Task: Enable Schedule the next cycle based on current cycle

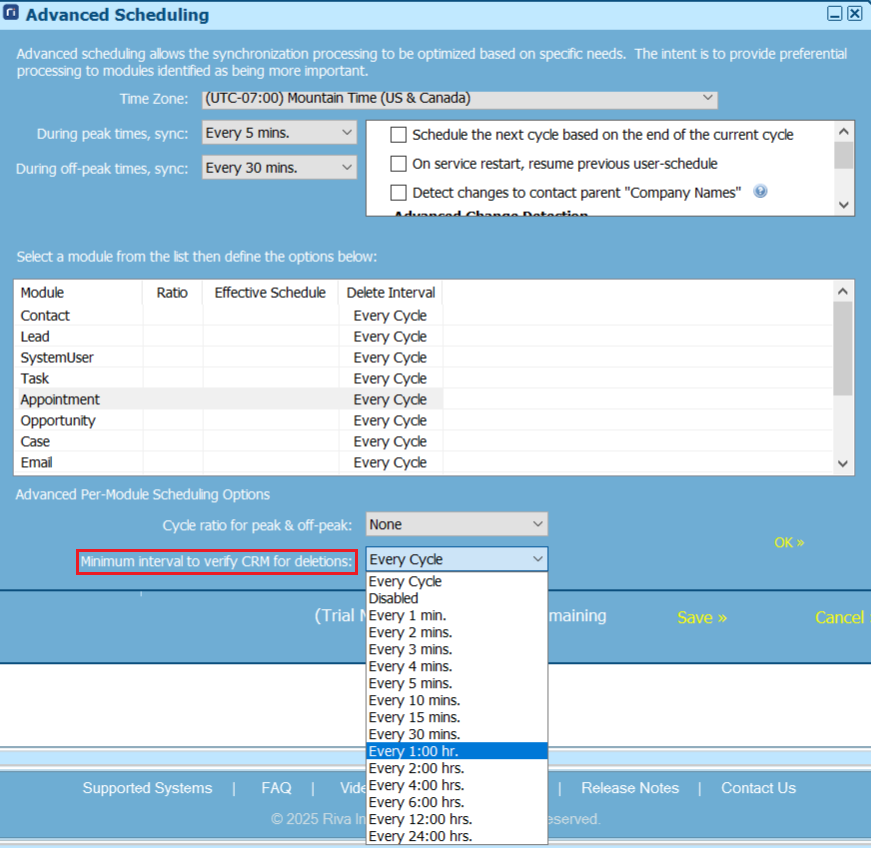Action: click(397, 134)
